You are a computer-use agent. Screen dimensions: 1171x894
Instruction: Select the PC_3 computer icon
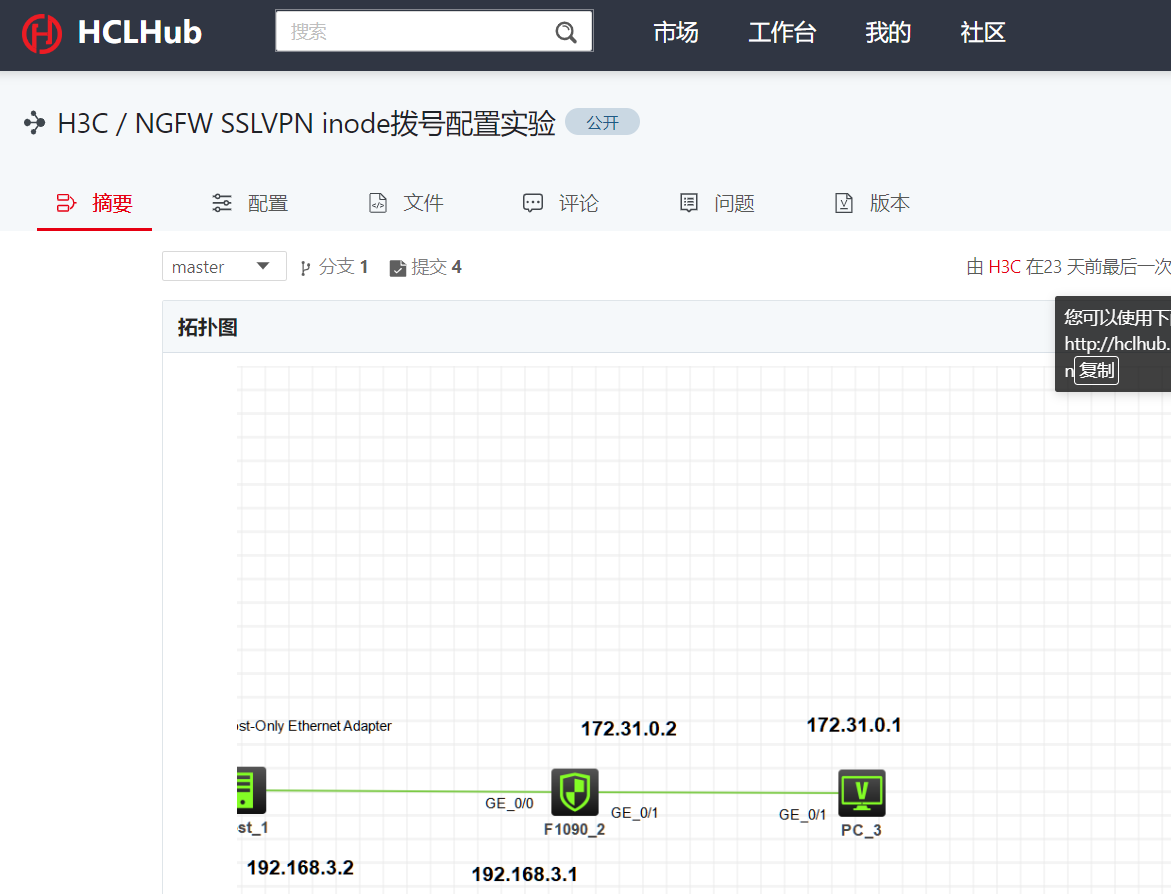pyautogui.click(x=862, y=793)
